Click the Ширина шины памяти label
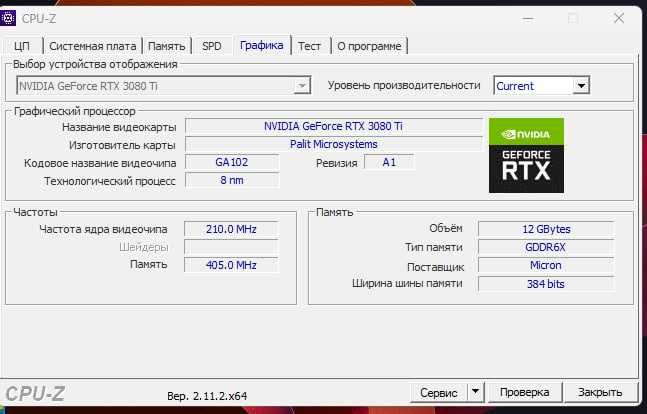 tap(407, 284)
